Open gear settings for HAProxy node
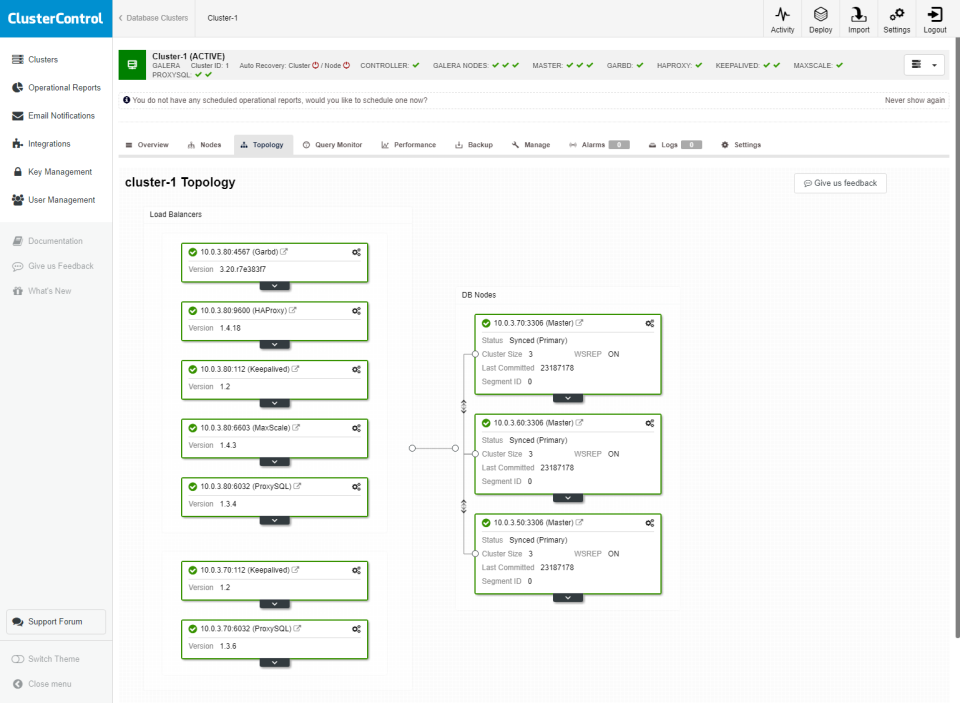 point(356,311)
